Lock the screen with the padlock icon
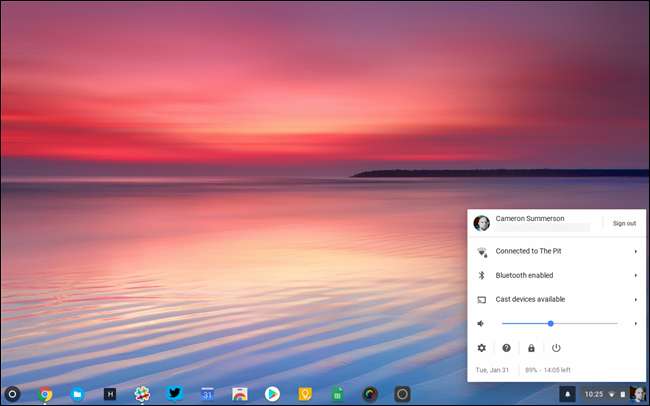The width and height of the screenshot is (650, 406). [x=531, y=348]
